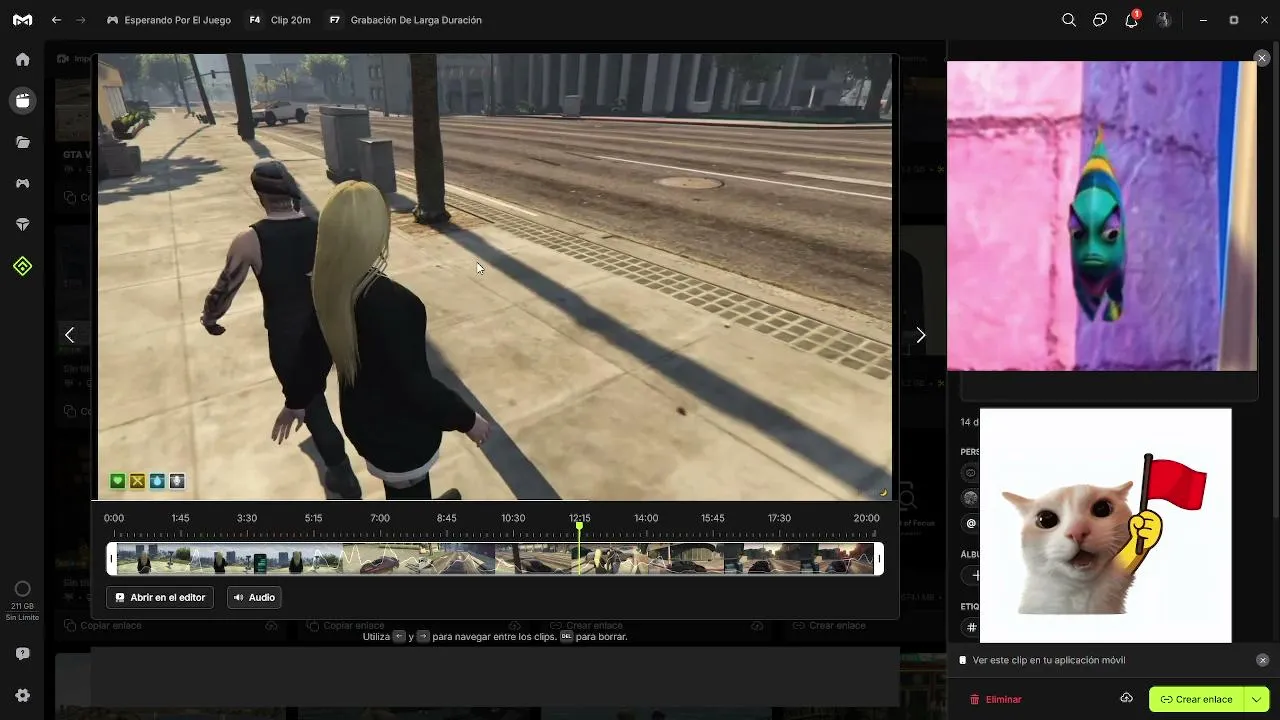Click the diamond gem sidebar icon
The width and height of the screenshot is (1280, 720).
[x=22, y=225]
